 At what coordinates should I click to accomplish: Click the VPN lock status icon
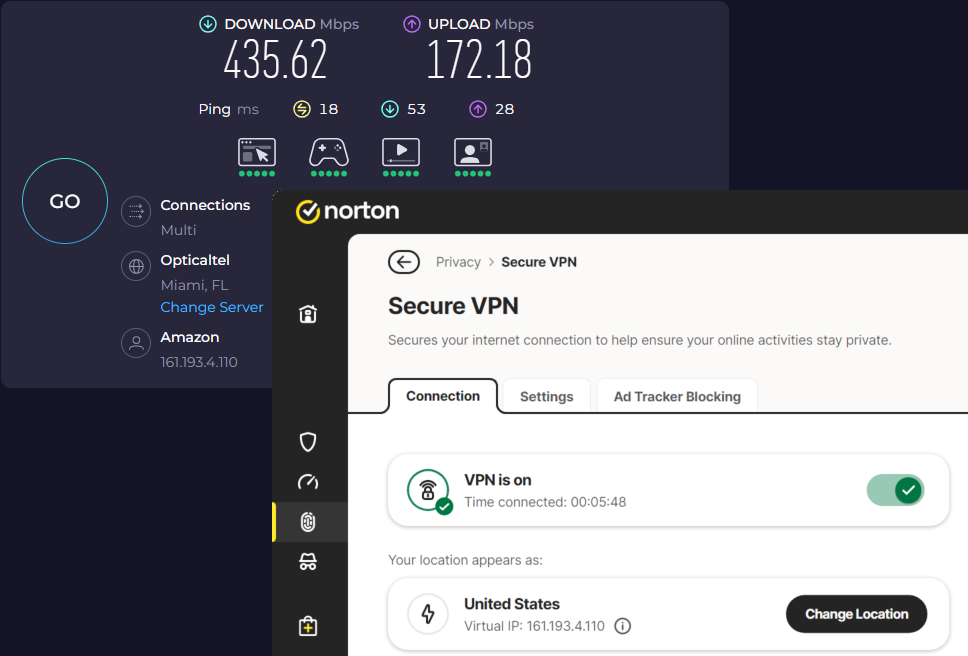(428, 491)
